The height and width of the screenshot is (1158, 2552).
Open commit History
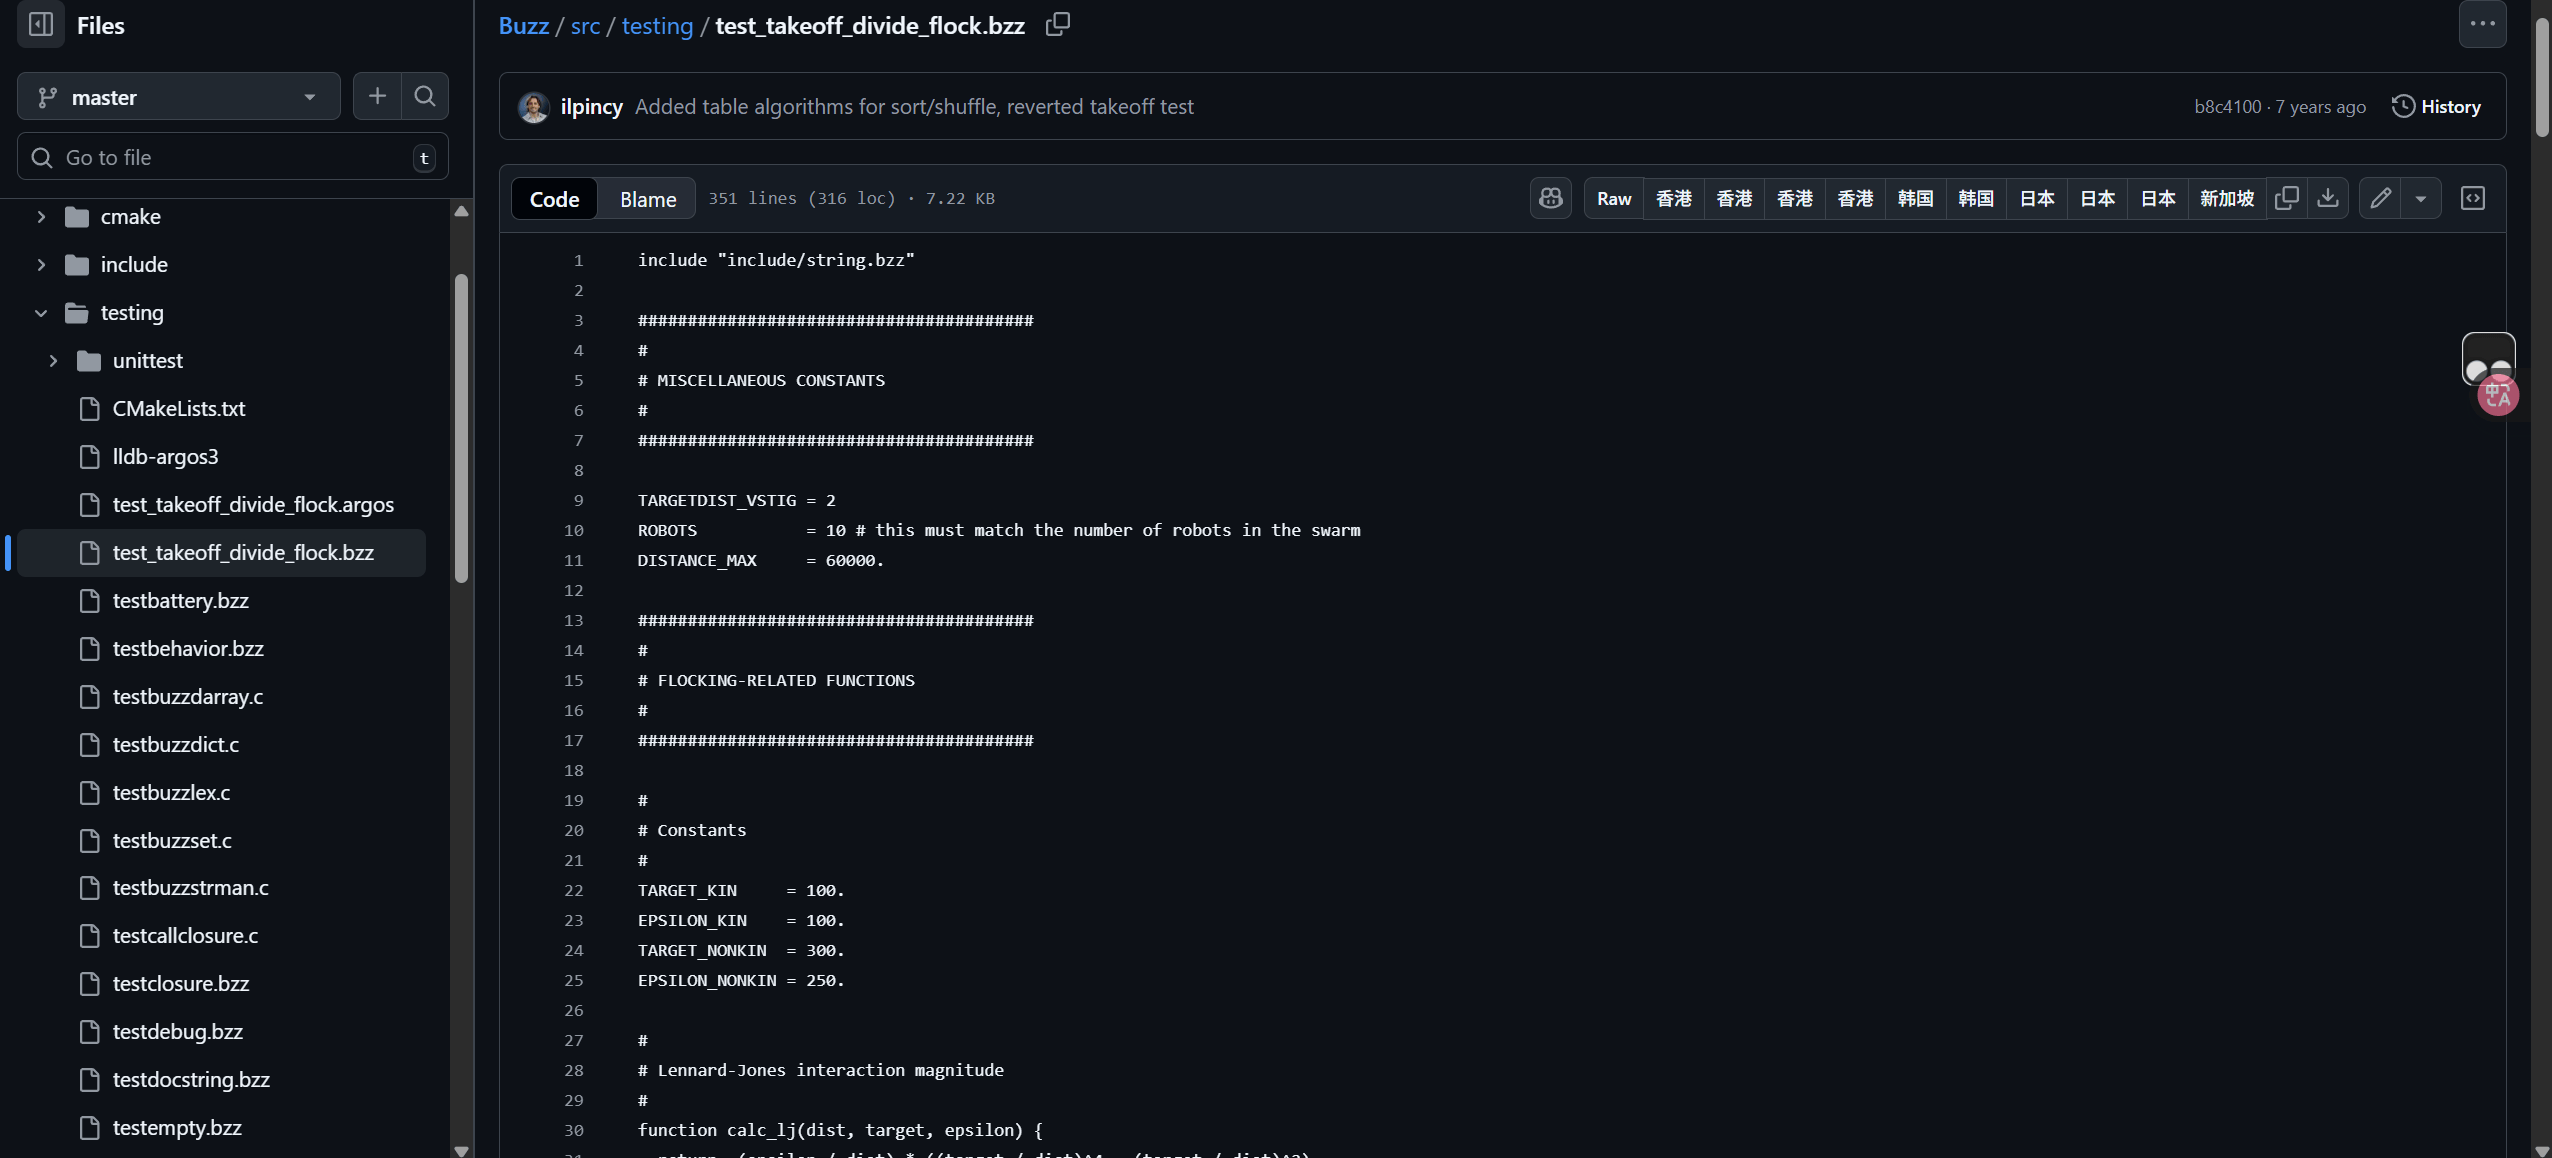coord(2436,107)
